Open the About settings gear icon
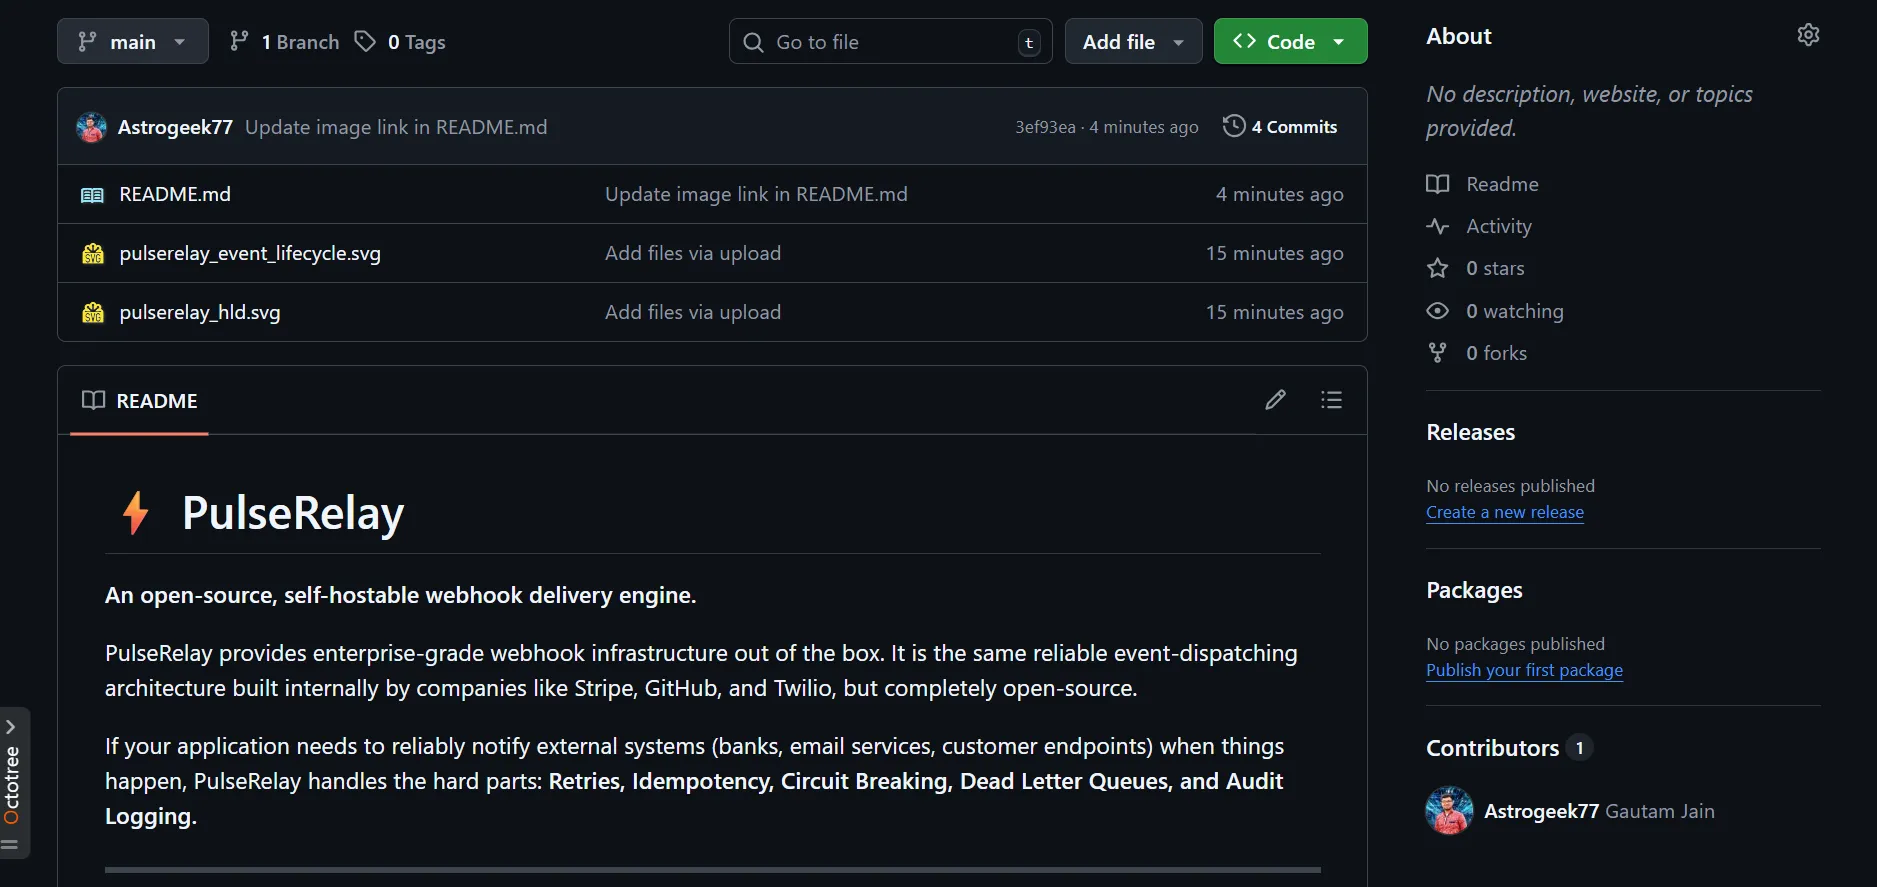The width and height of the screenshot is (1877, 887). (x=1808, y=35)
